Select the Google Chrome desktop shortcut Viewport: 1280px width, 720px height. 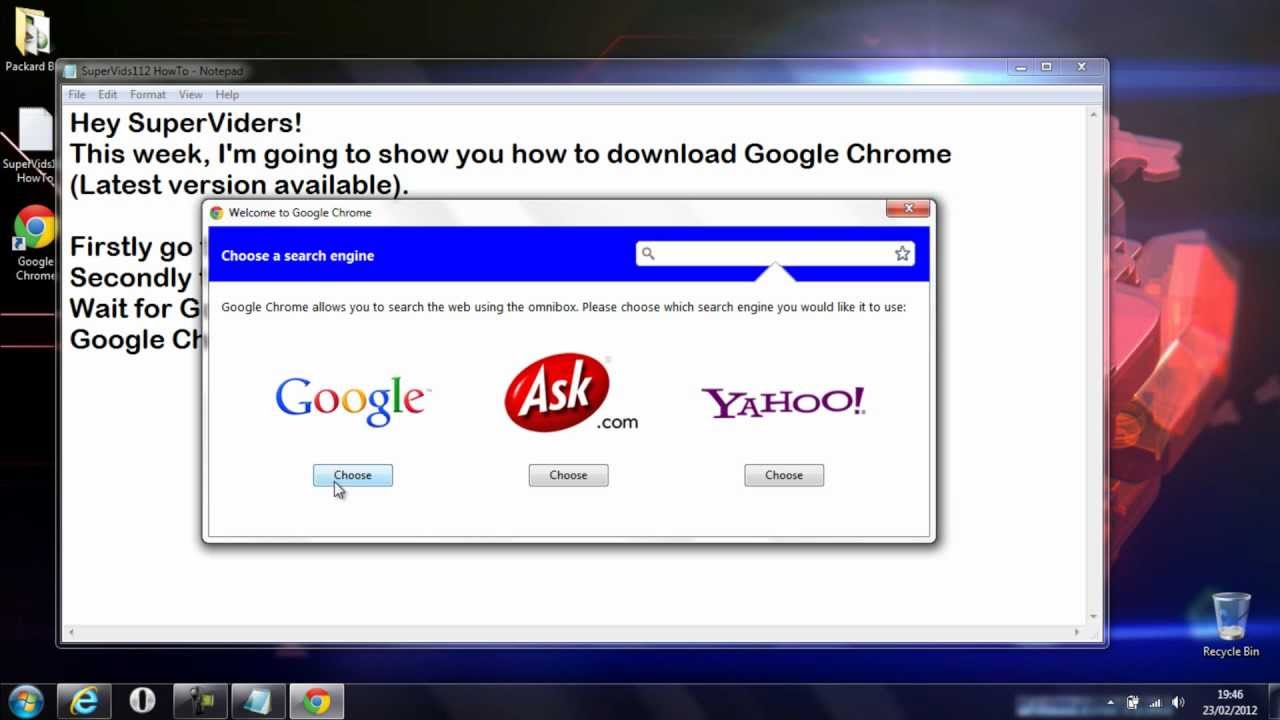(35, 245)
